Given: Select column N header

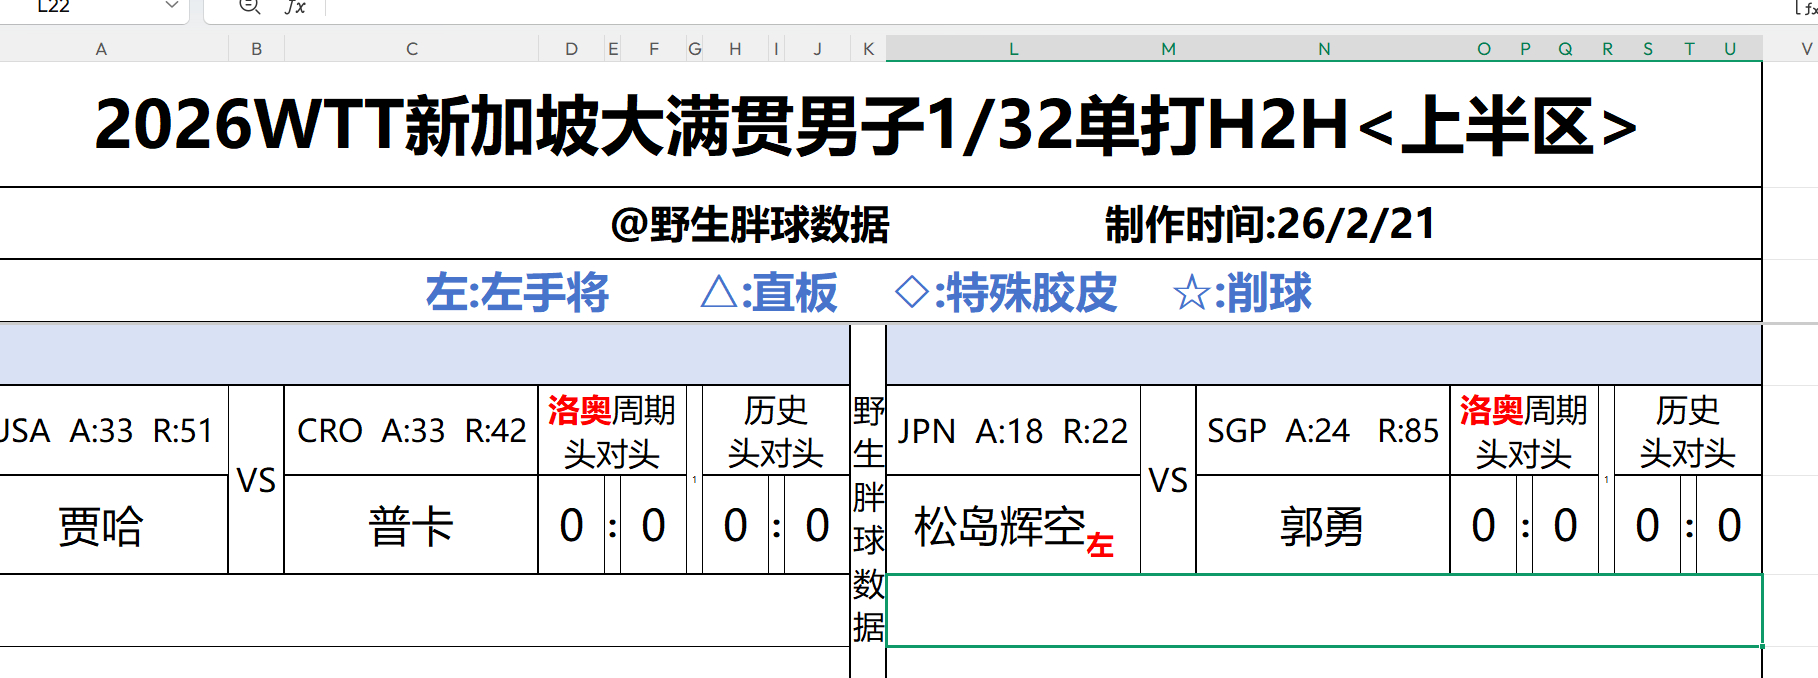Looking at the screenshot, I should pyautogui.click(x=1323, y=48).
